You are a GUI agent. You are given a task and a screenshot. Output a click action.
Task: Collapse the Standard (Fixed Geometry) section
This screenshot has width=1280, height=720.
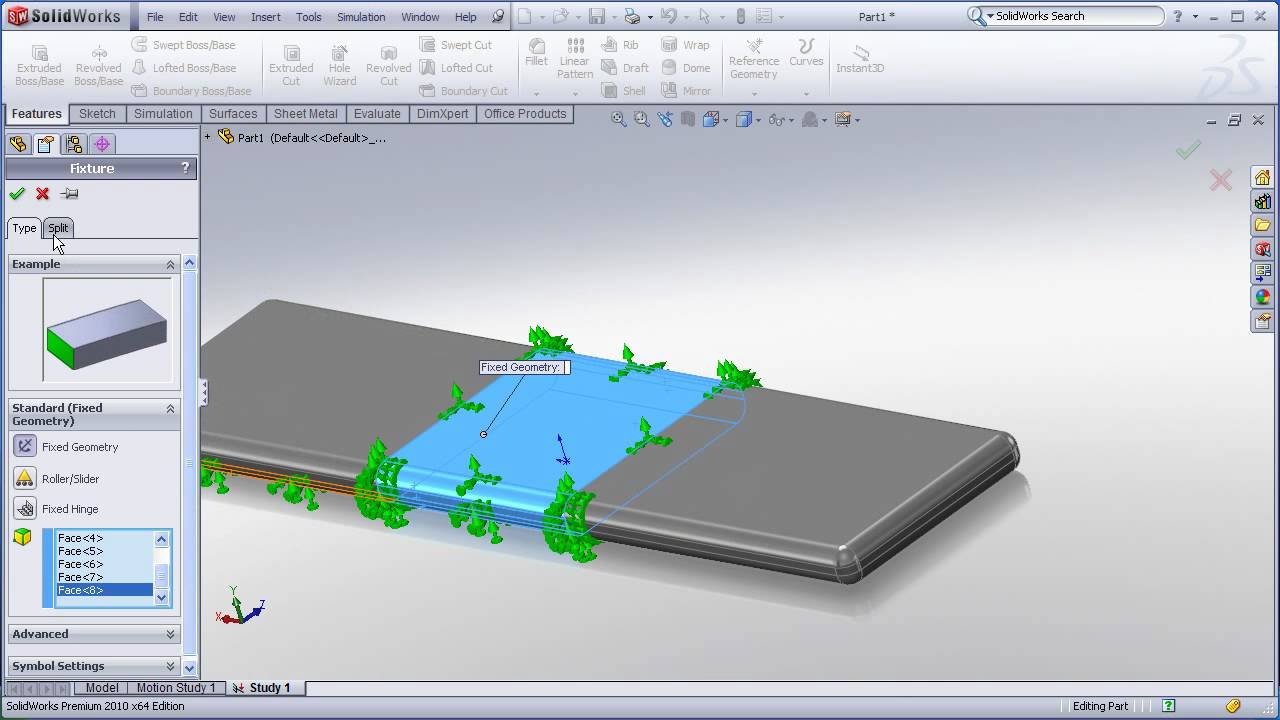click(x=170, y=408)
